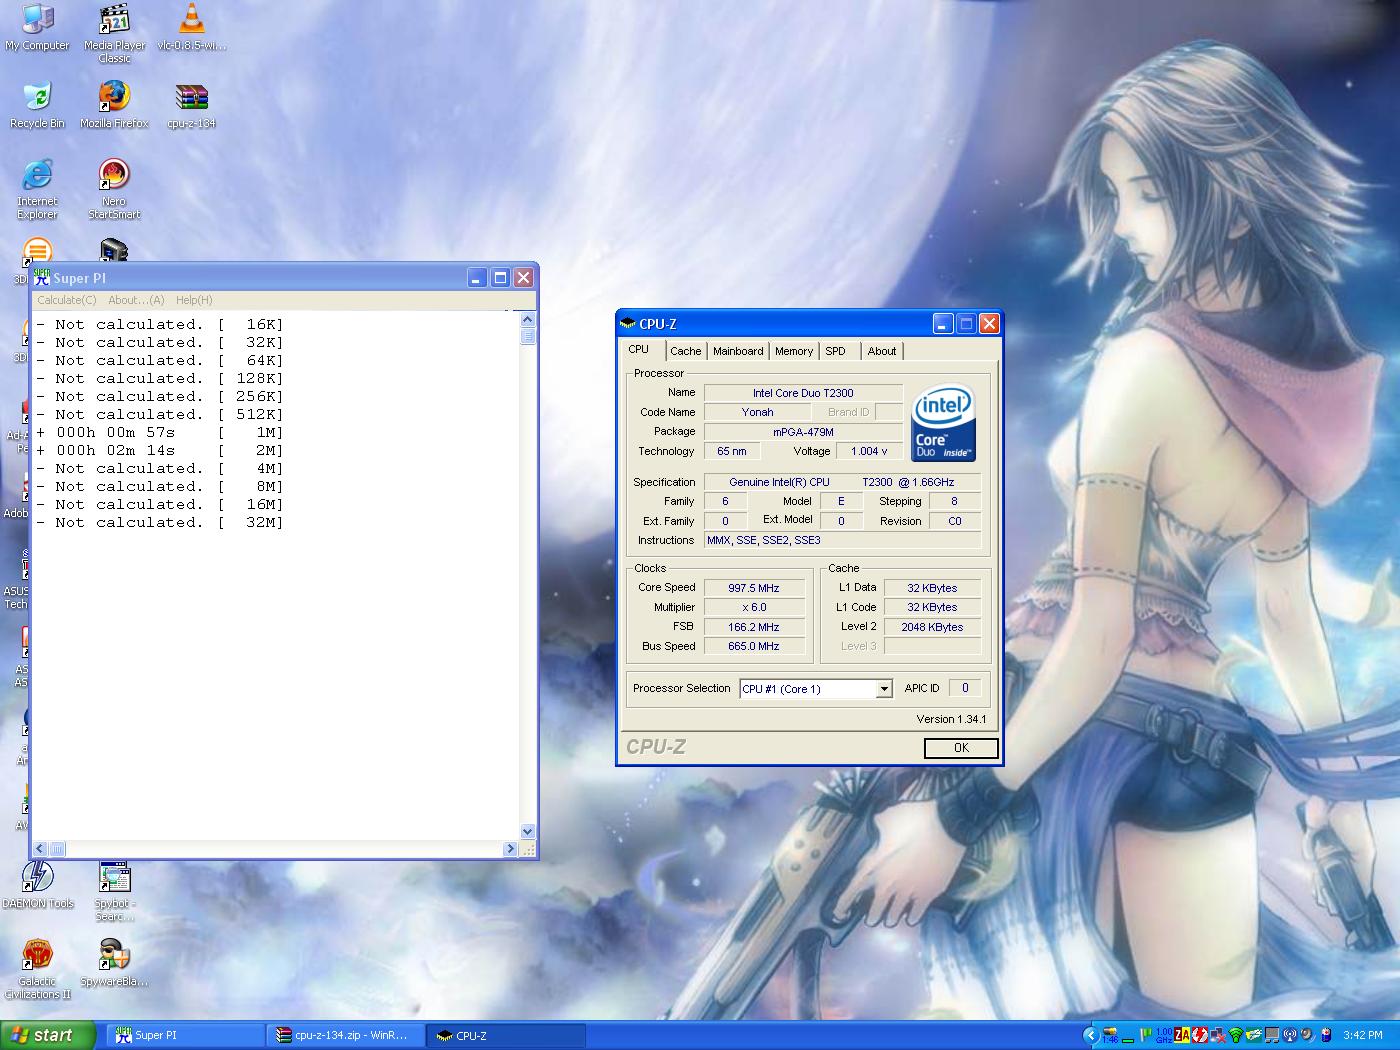Open the Recycle Bin icon
This screenshot has height=1050, width=1400.
point(37,105)
